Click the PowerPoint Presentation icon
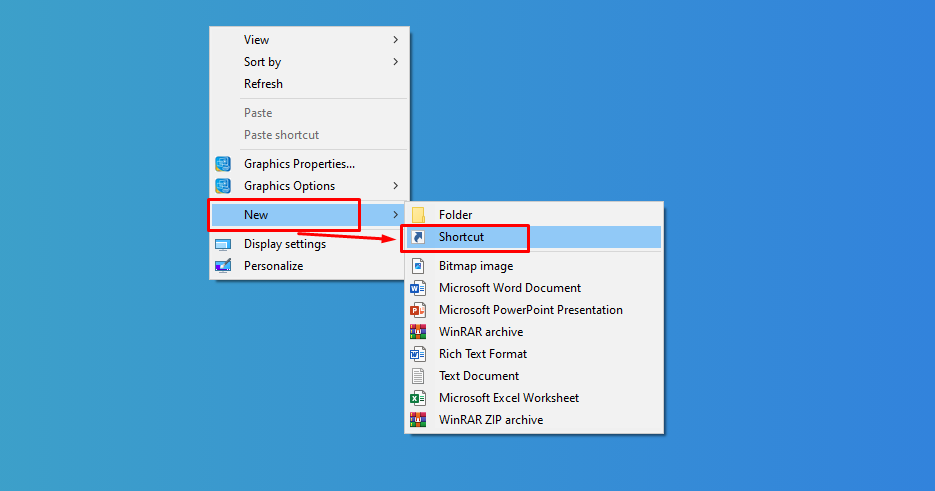This screenshot has height=491, width=935. pos(418,310)
